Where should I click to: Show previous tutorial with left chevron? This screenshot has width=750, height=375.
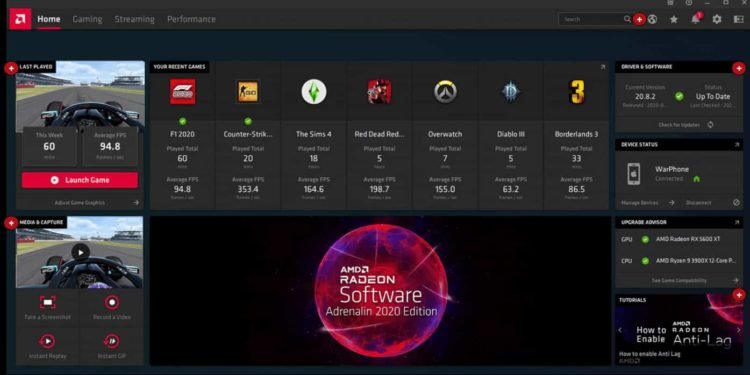(x=620, y=330)
